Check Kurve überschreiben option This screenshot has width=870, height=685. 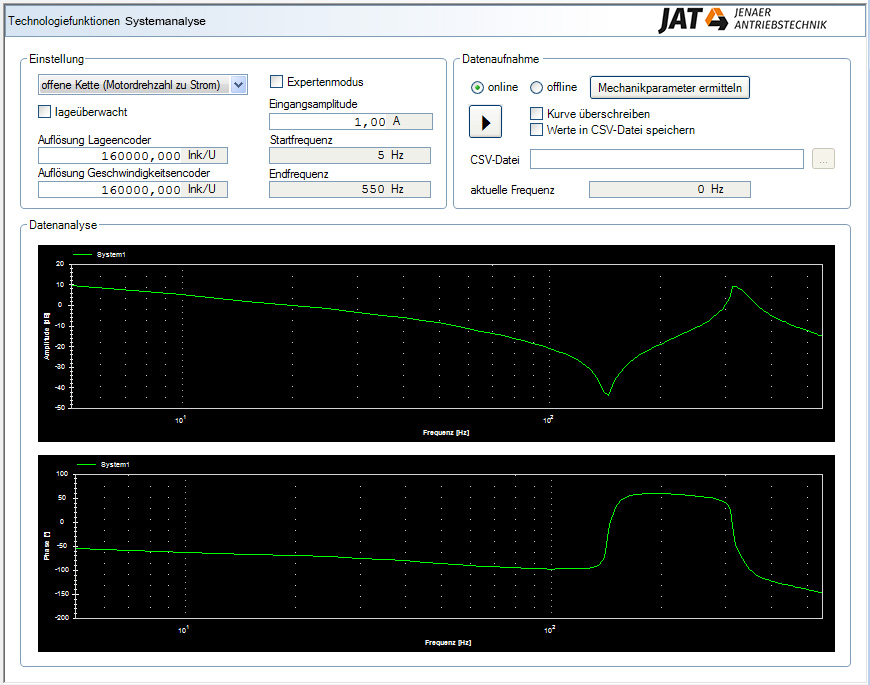tap(537, 114)
